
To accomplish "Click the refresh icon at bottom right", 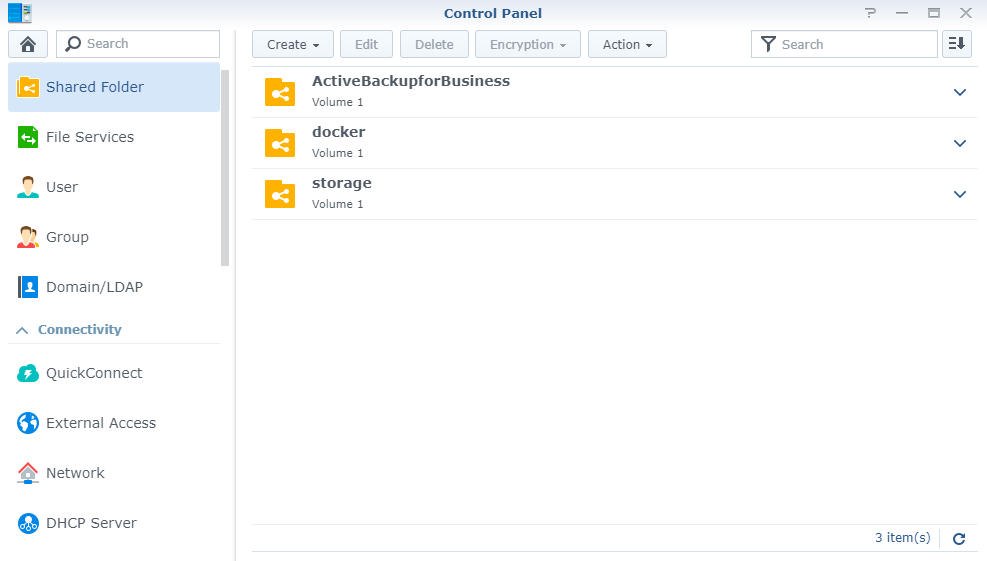I will coord(959,538).
